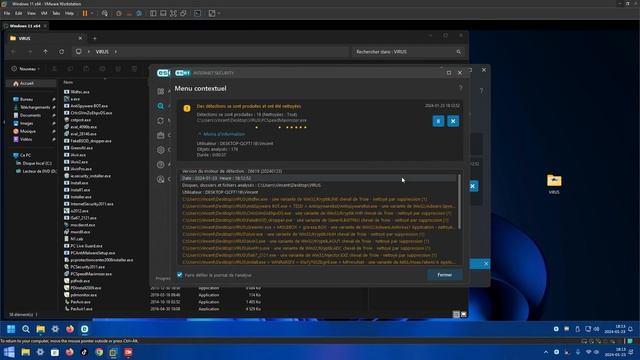Select the log row for FakeBSOD_dropper.exe detection
Screen dimensions: 640x360
pyautogui.click(x=318, y=220)
